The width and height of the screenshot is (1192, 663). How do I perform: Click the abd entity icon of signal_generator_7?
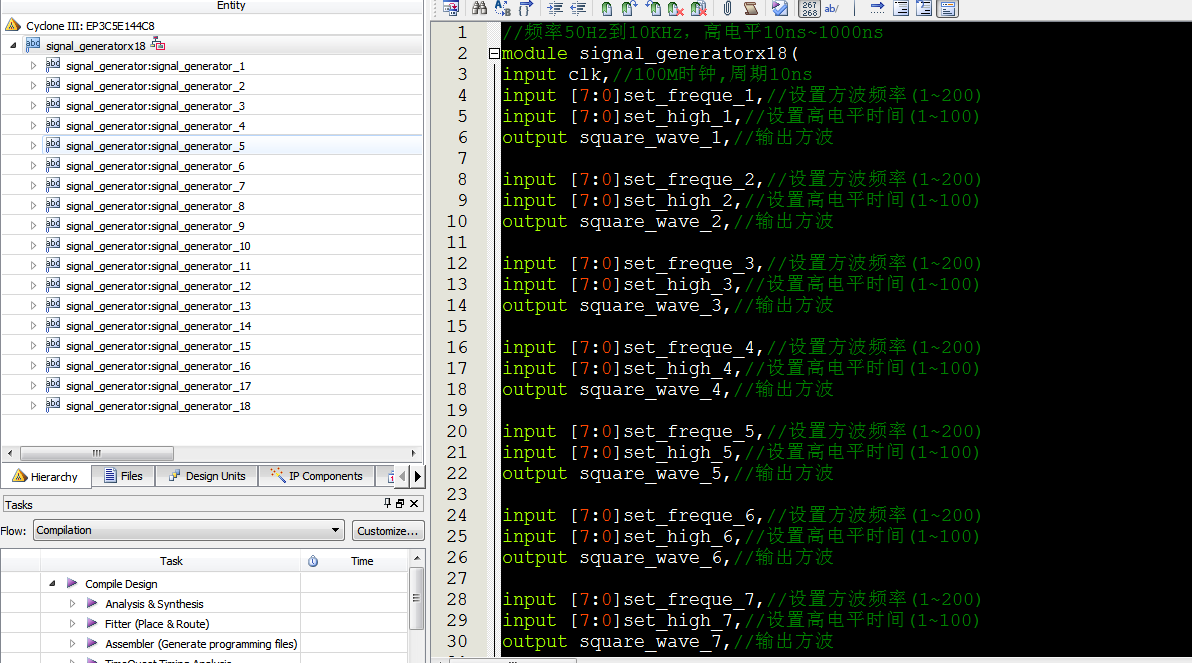pos(52,185)
